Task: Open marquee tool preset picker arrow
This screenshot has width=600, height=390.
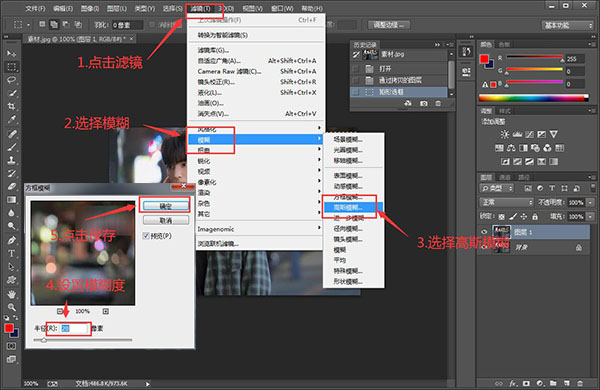Action: [x=28, y=25]
